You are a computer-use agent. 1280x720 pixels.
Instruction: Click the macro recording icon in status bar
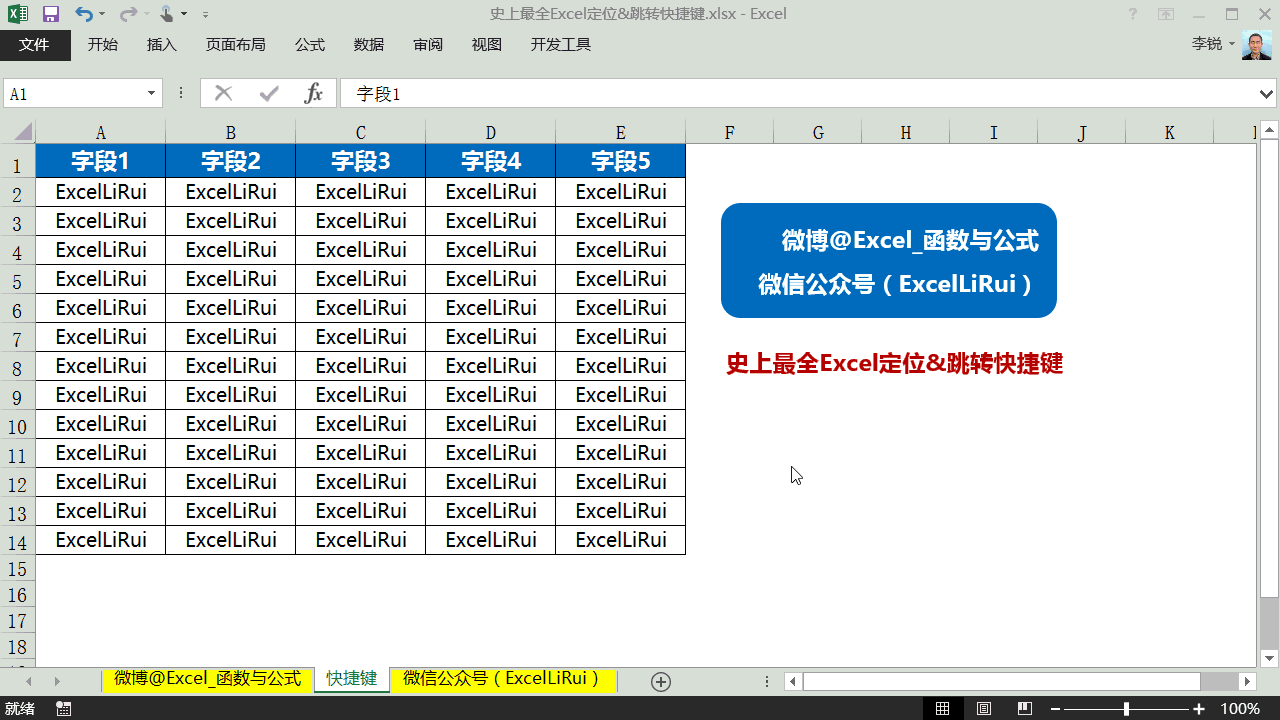click(x=64, y=708)
